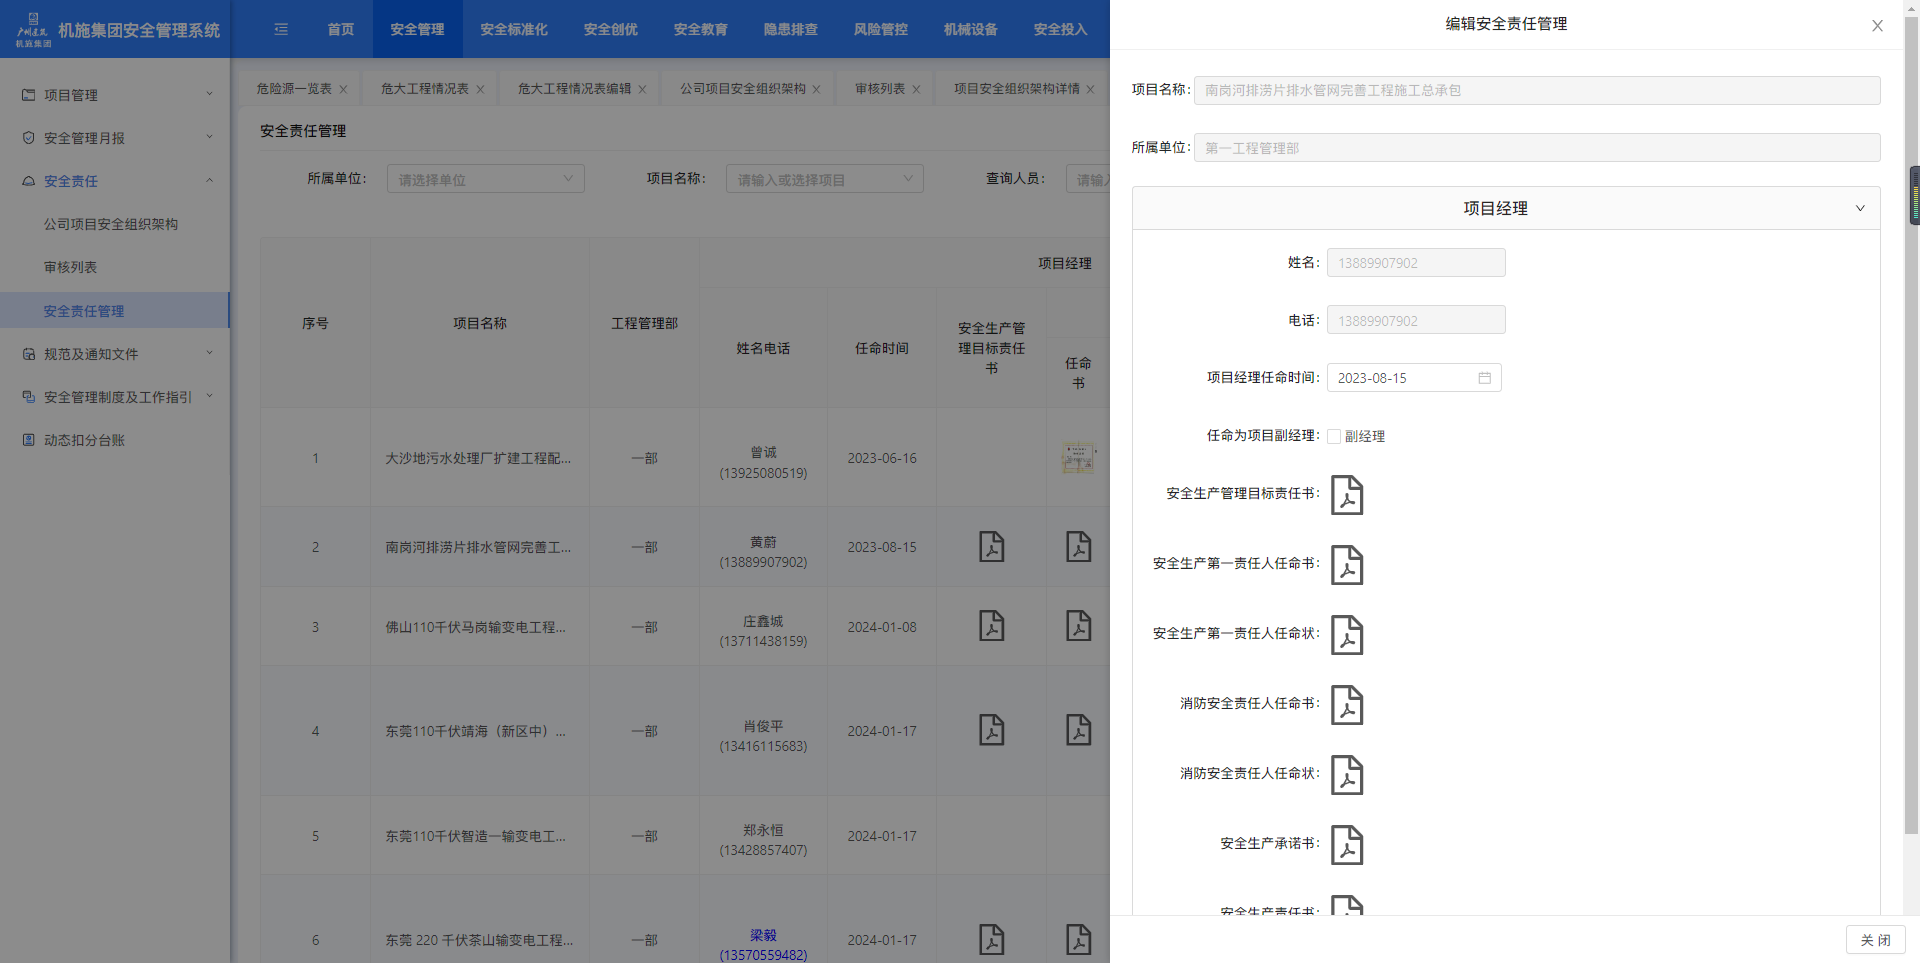Click the sidebar collapse icon next to 首页

coord(281,29)
